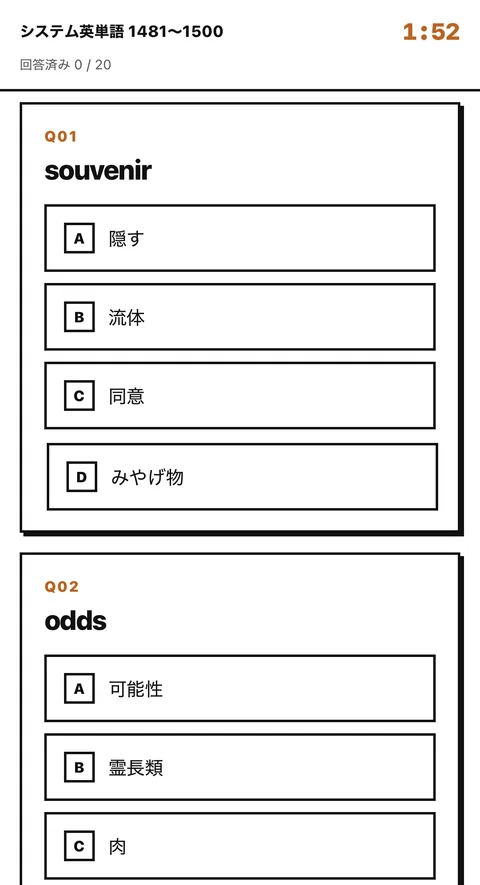Image resolution: width=480 pixels, height=885 pixels.
Task: Select answer 隠す for souvenir
Action: (240, 238)
